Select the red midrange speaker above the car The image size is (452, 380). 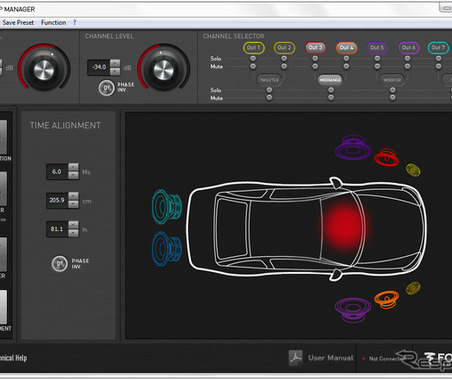click(x=386, y=157)
